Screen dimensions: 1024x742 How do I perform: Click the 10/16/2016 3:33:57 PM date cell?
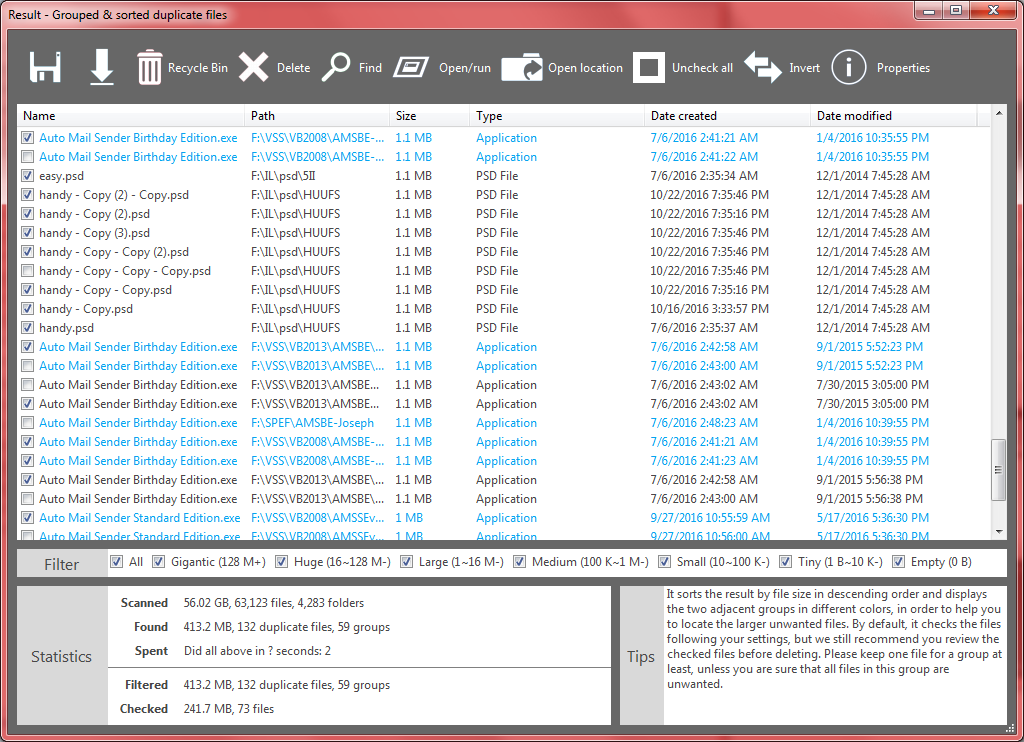coord(709,308)
